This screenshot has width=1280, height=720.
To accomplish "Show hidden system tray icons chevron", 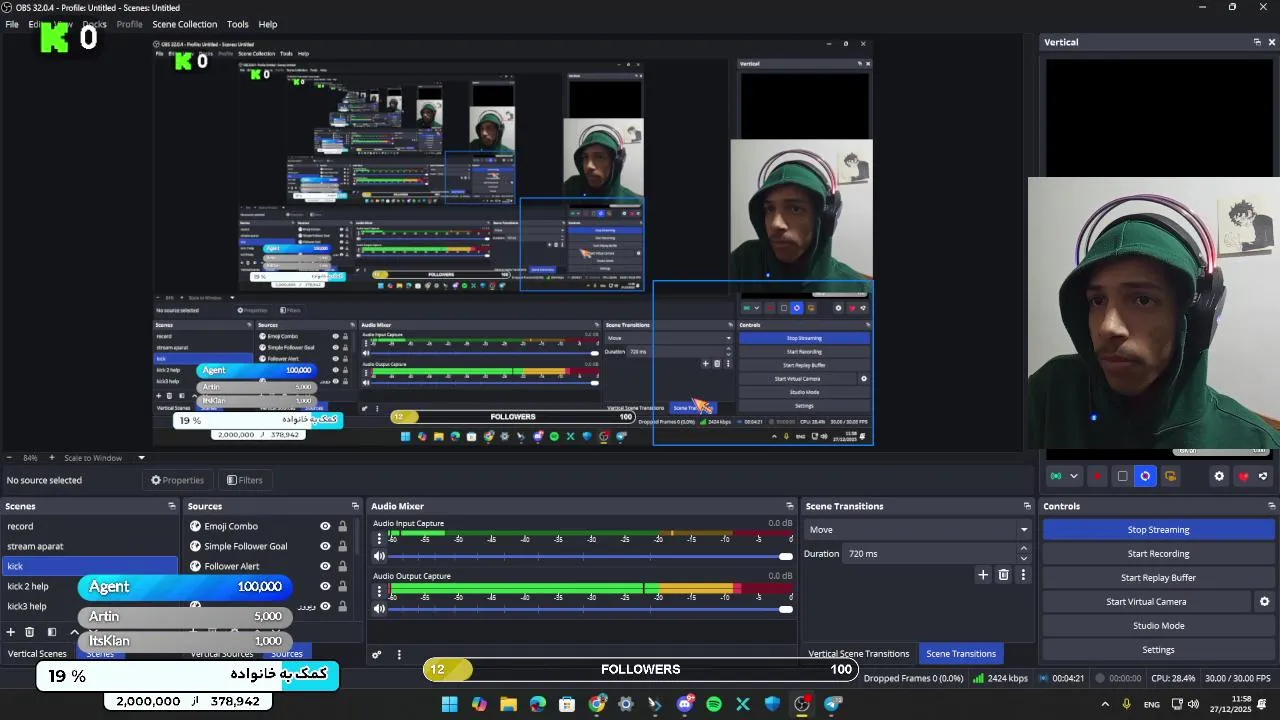I will (x=1105, y=704).
